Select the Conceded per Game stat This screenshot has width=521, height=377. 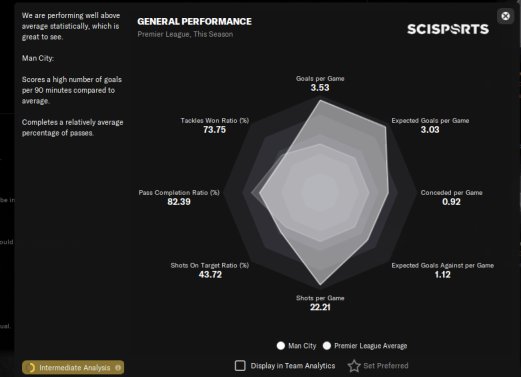tap(451, 197)
